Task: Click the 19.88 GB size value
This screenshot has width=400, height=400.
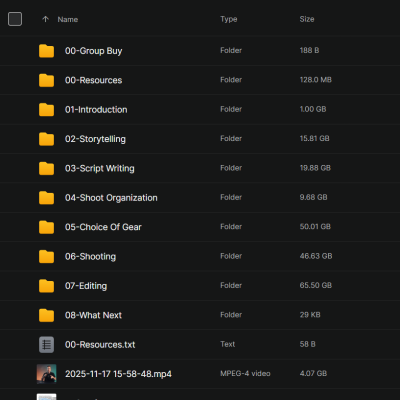Action: [315, 168]
